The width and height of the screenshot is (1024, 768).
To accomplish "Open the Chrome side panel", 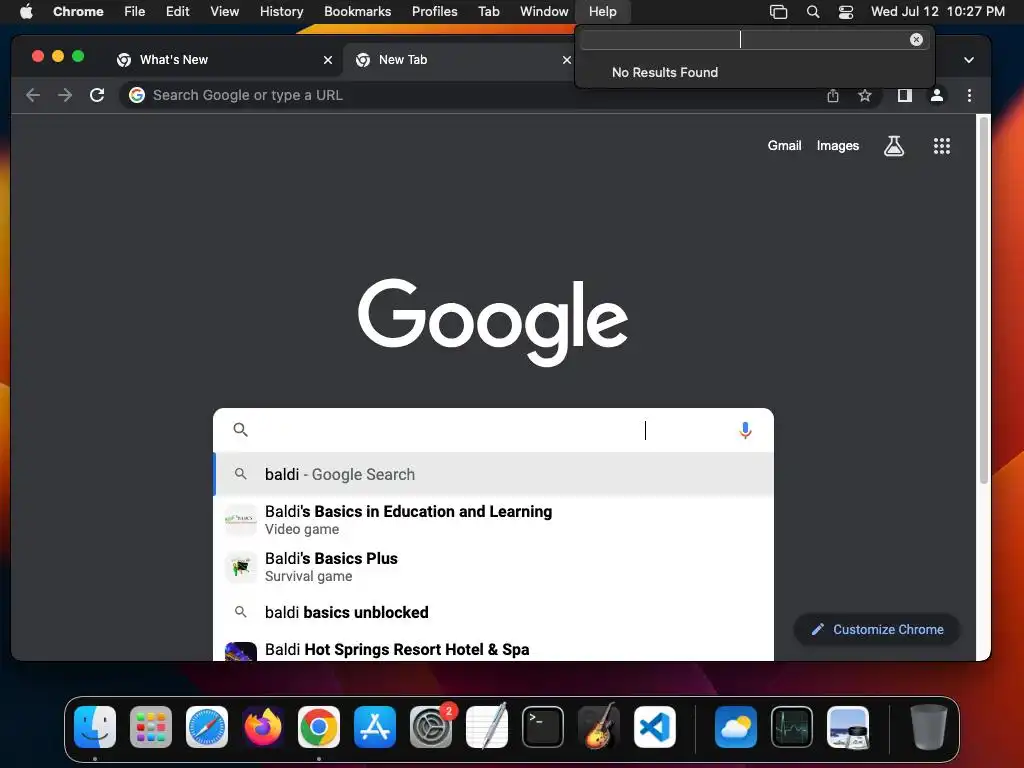I will tap(904, 95).
